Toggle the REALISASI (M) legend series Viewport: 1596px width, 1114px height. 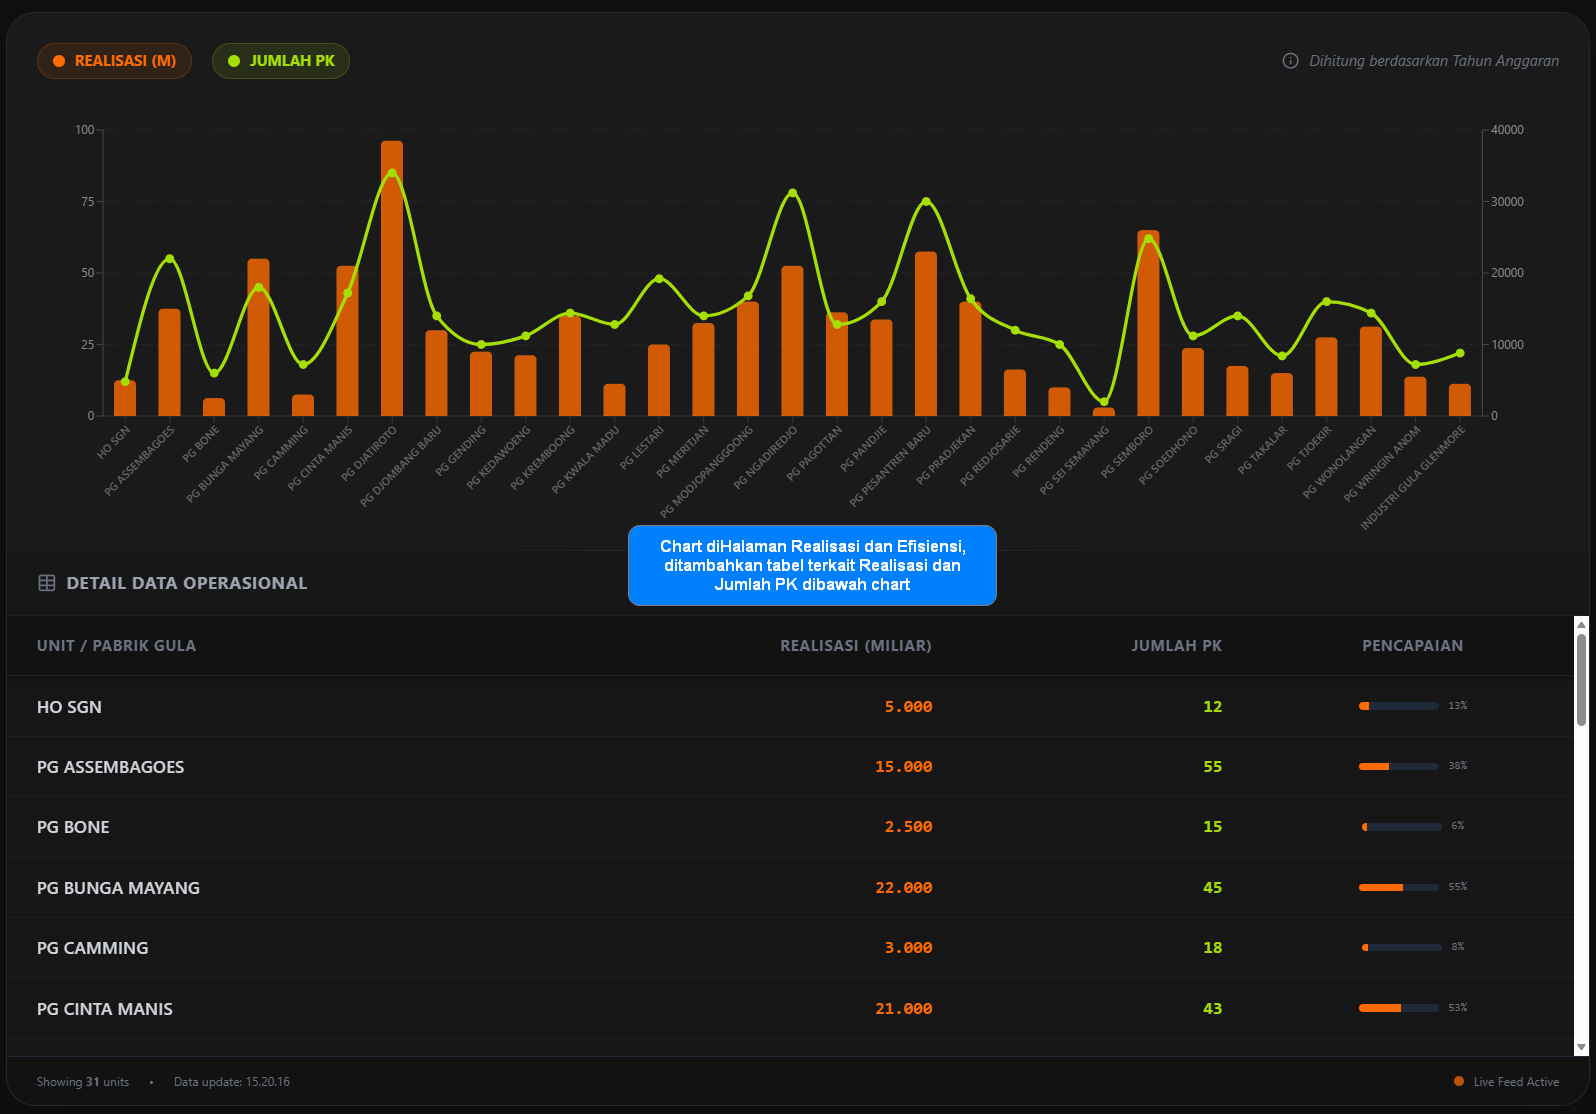[x=114, y=61]
